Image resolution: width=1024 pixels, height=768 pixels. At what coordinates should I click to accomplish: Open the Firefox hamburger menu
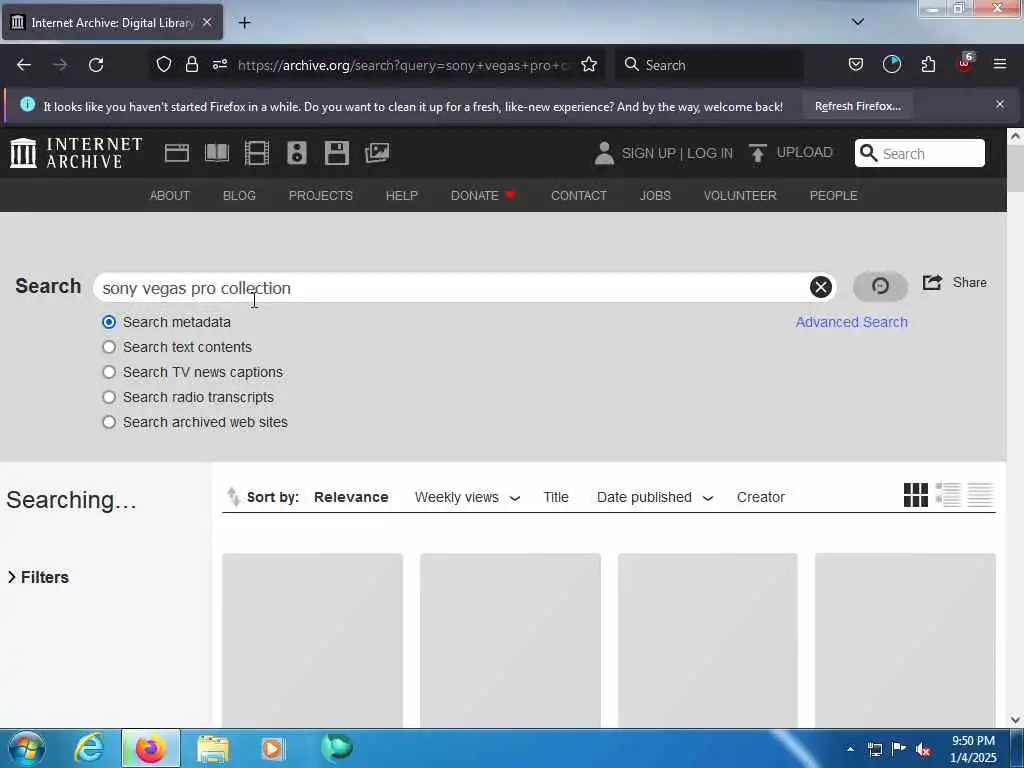click(999, 64)
